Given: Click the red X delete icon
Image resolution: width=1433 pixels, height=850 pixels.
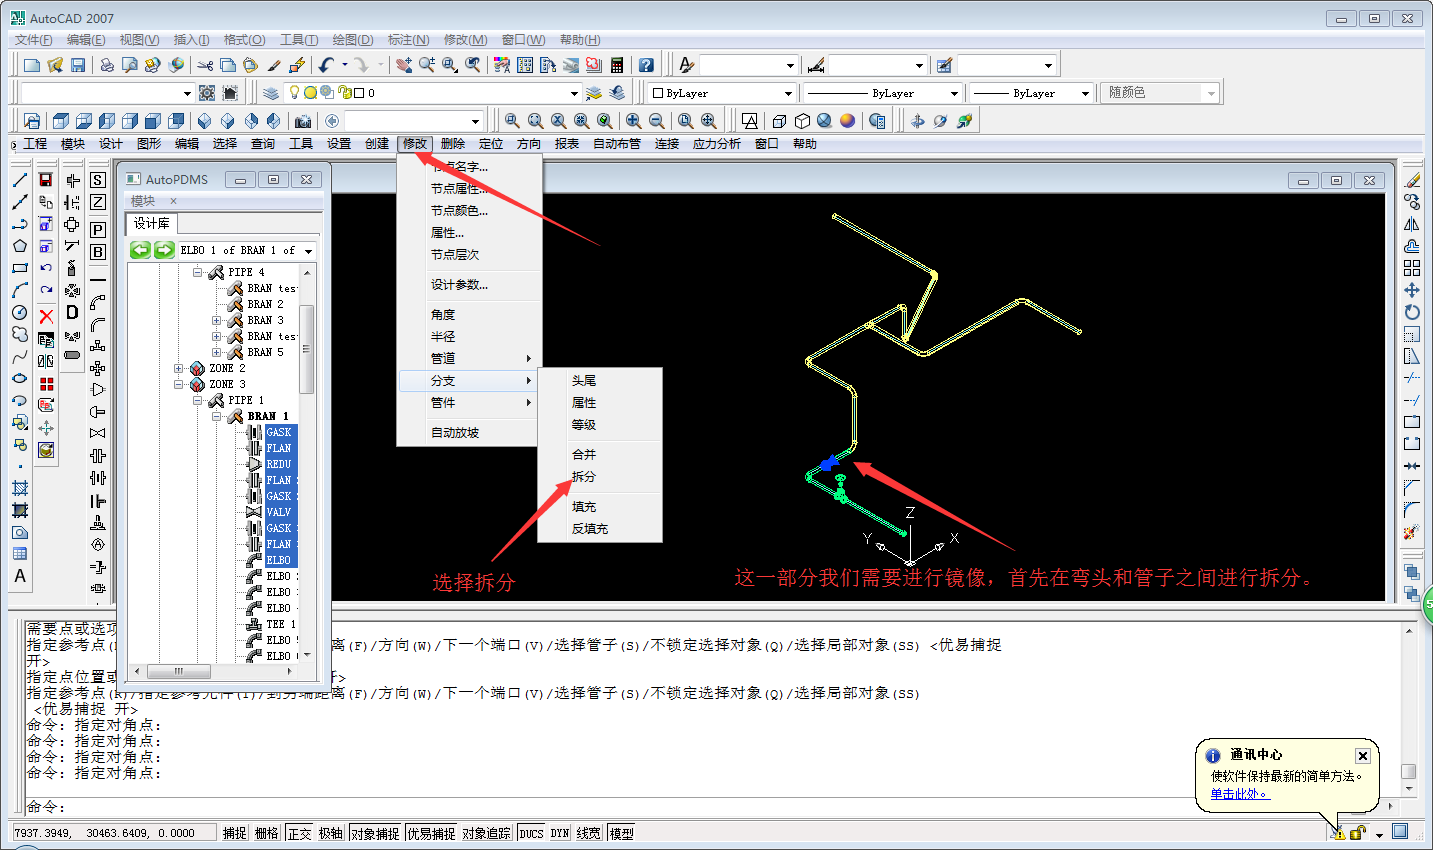Looking at the screenshot, I should 46,316.
